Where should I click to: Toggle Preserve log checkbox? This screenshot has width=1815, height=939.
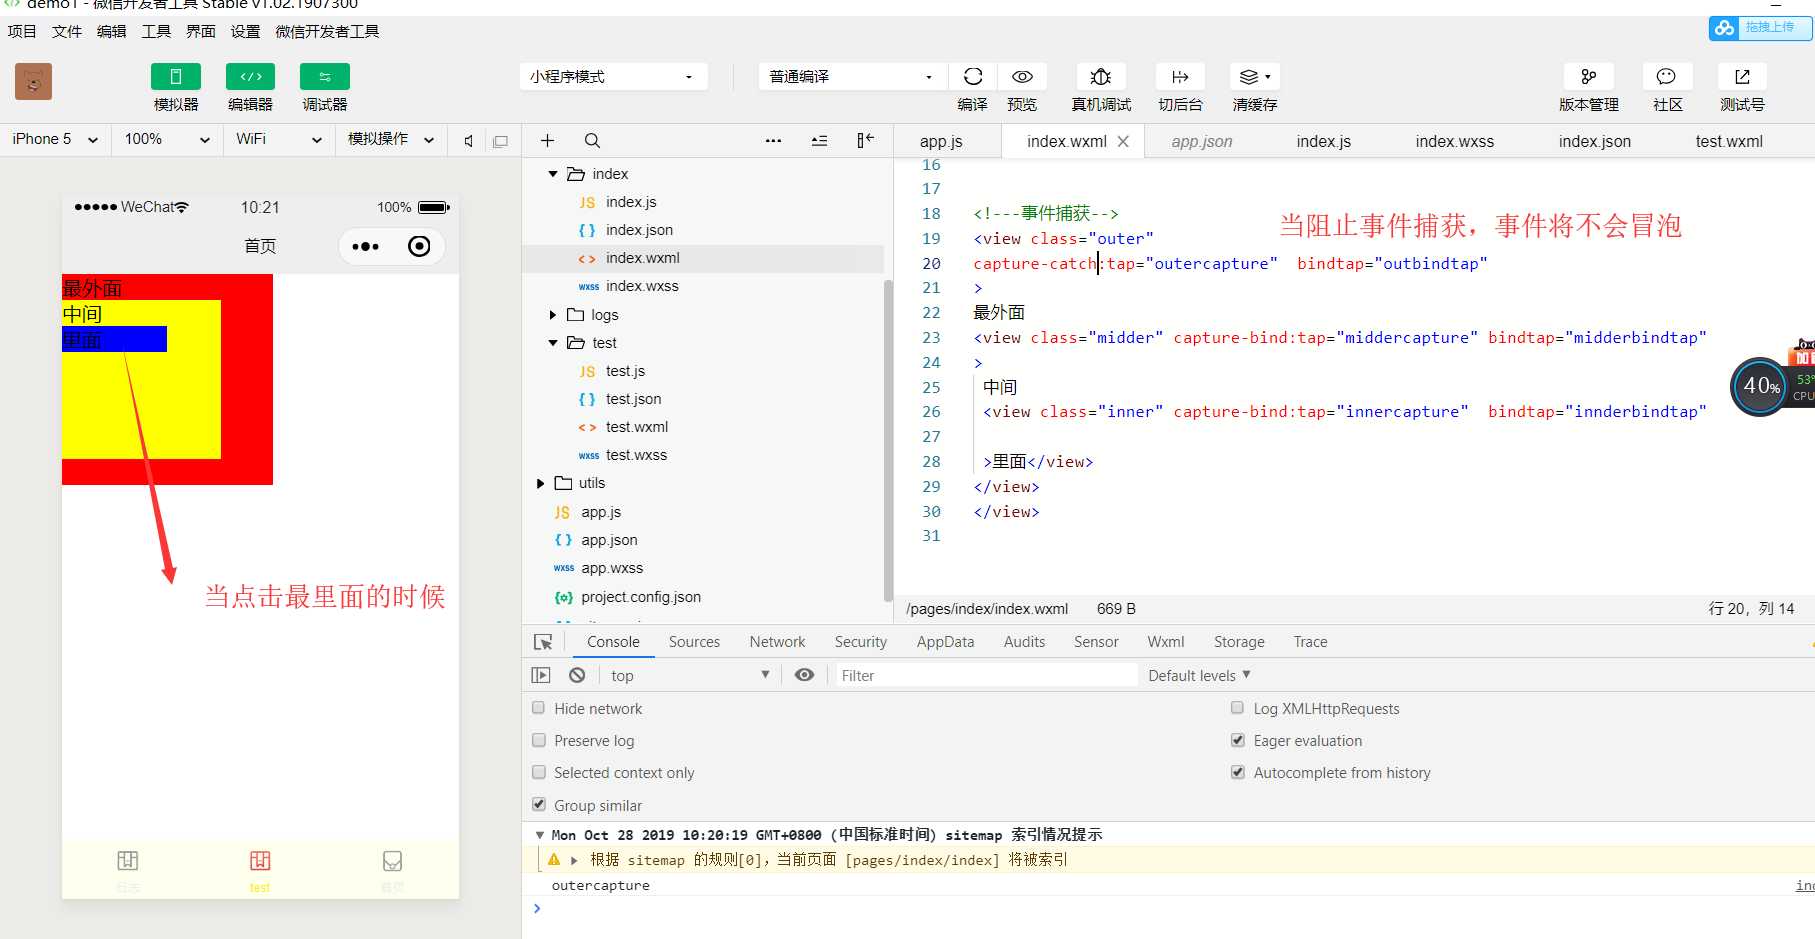click(539, 740)
